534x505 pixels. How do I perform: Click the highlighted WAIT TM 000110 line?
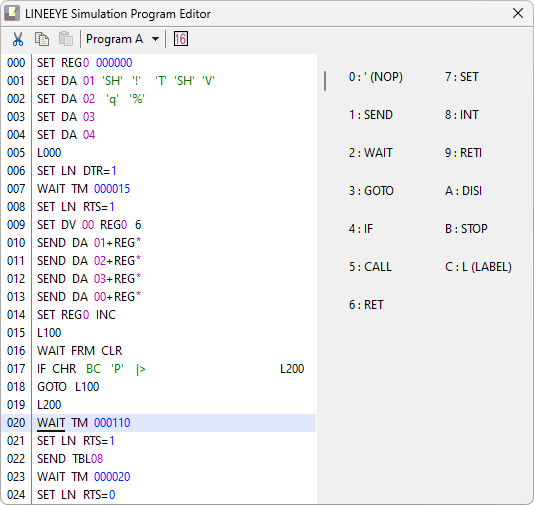click(x=159, y=423)
